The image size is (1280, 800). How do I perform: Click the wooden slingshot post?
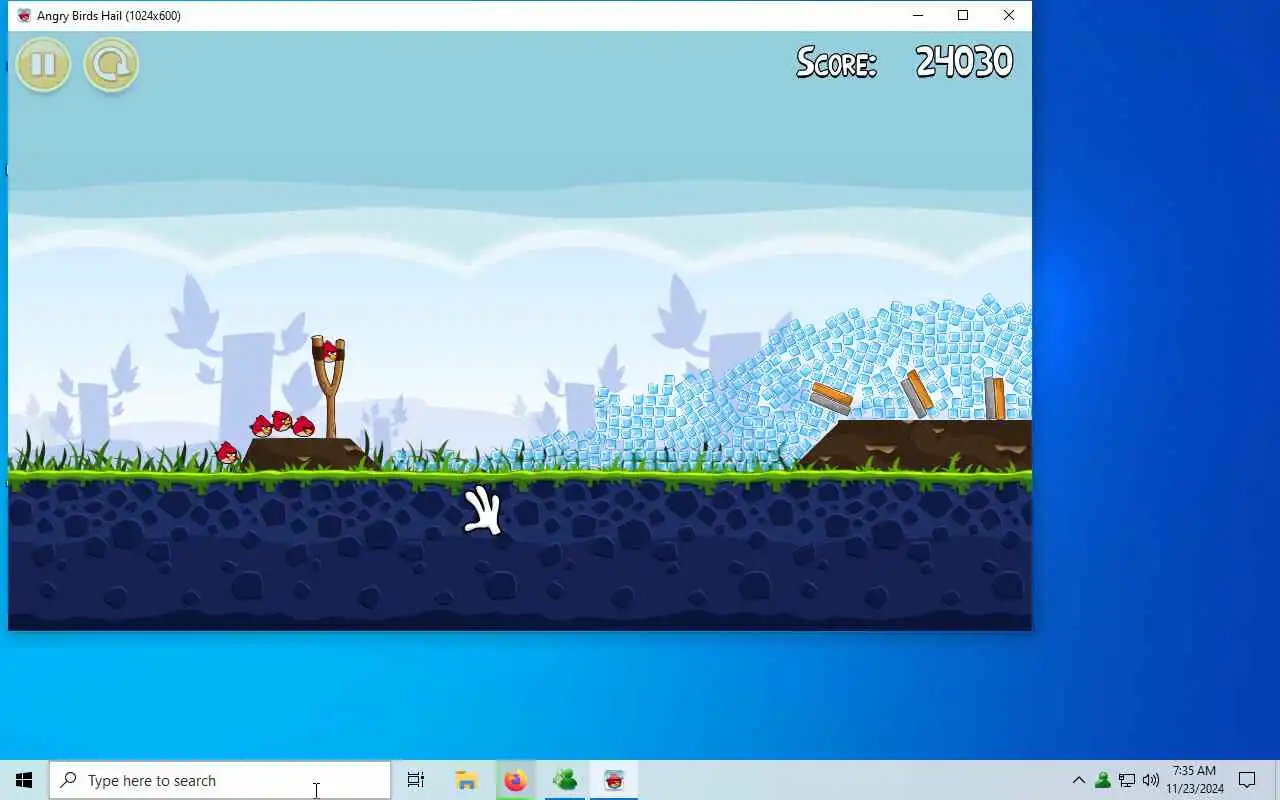click(329, 390)
